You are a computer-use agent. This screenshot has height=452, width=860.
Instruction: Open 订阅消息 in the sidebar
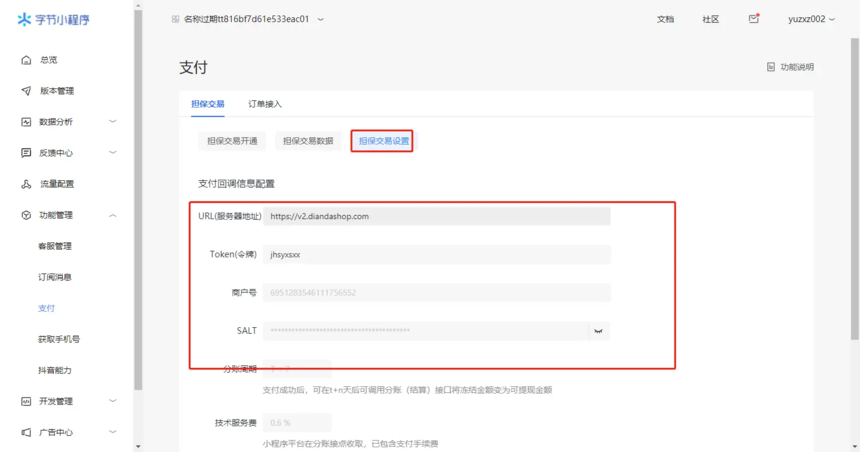pos(55,277)
